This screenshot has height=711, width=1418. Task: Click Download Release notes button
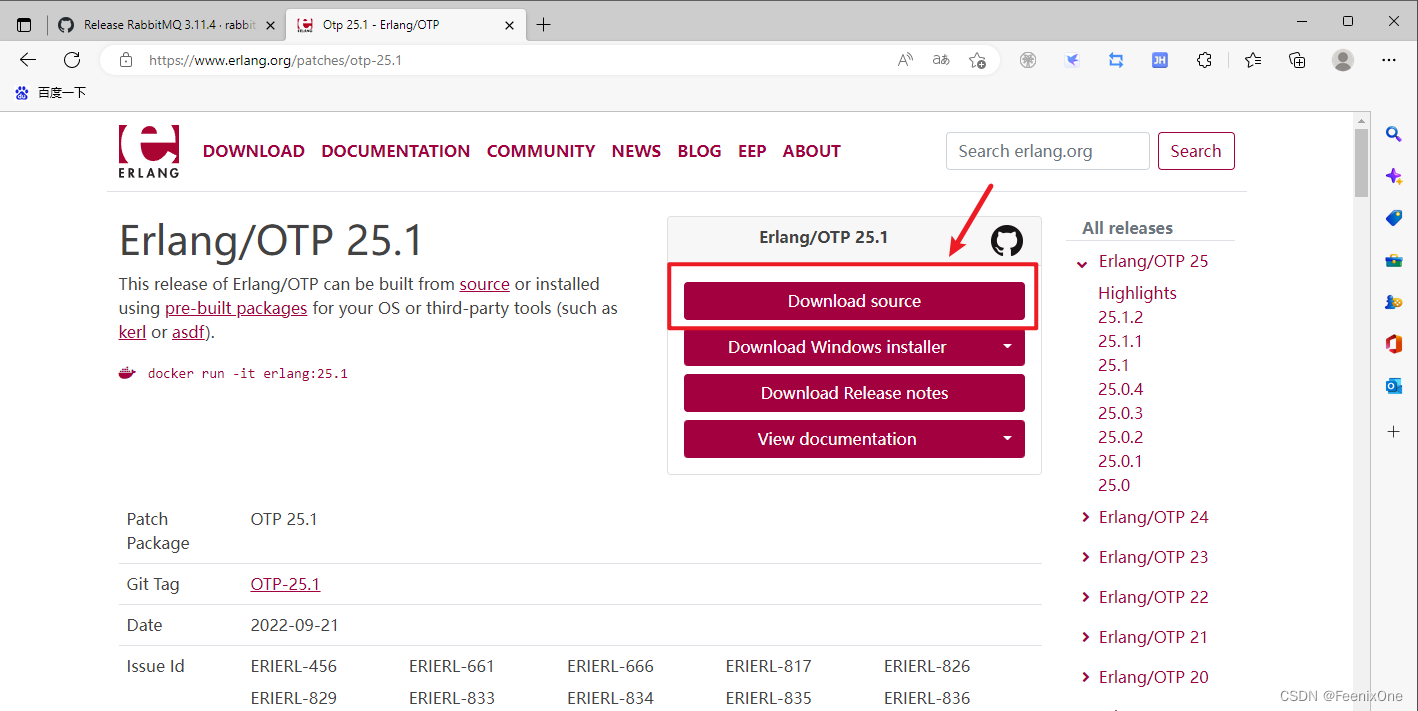(x=854, y=393)
